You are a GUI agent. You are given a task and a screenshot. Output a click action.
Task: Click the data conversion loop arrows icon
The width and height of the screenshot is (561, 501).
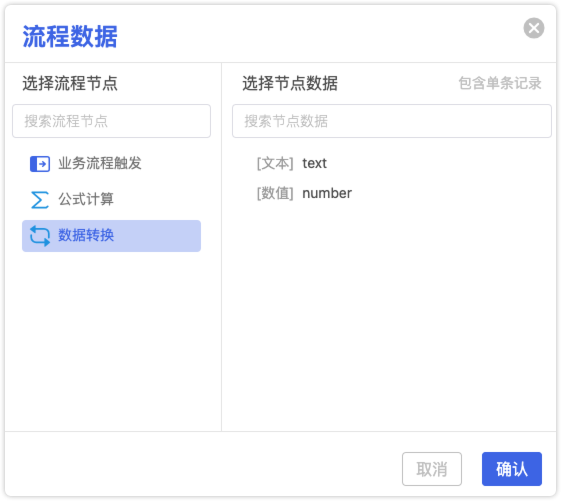pos(40,236)
